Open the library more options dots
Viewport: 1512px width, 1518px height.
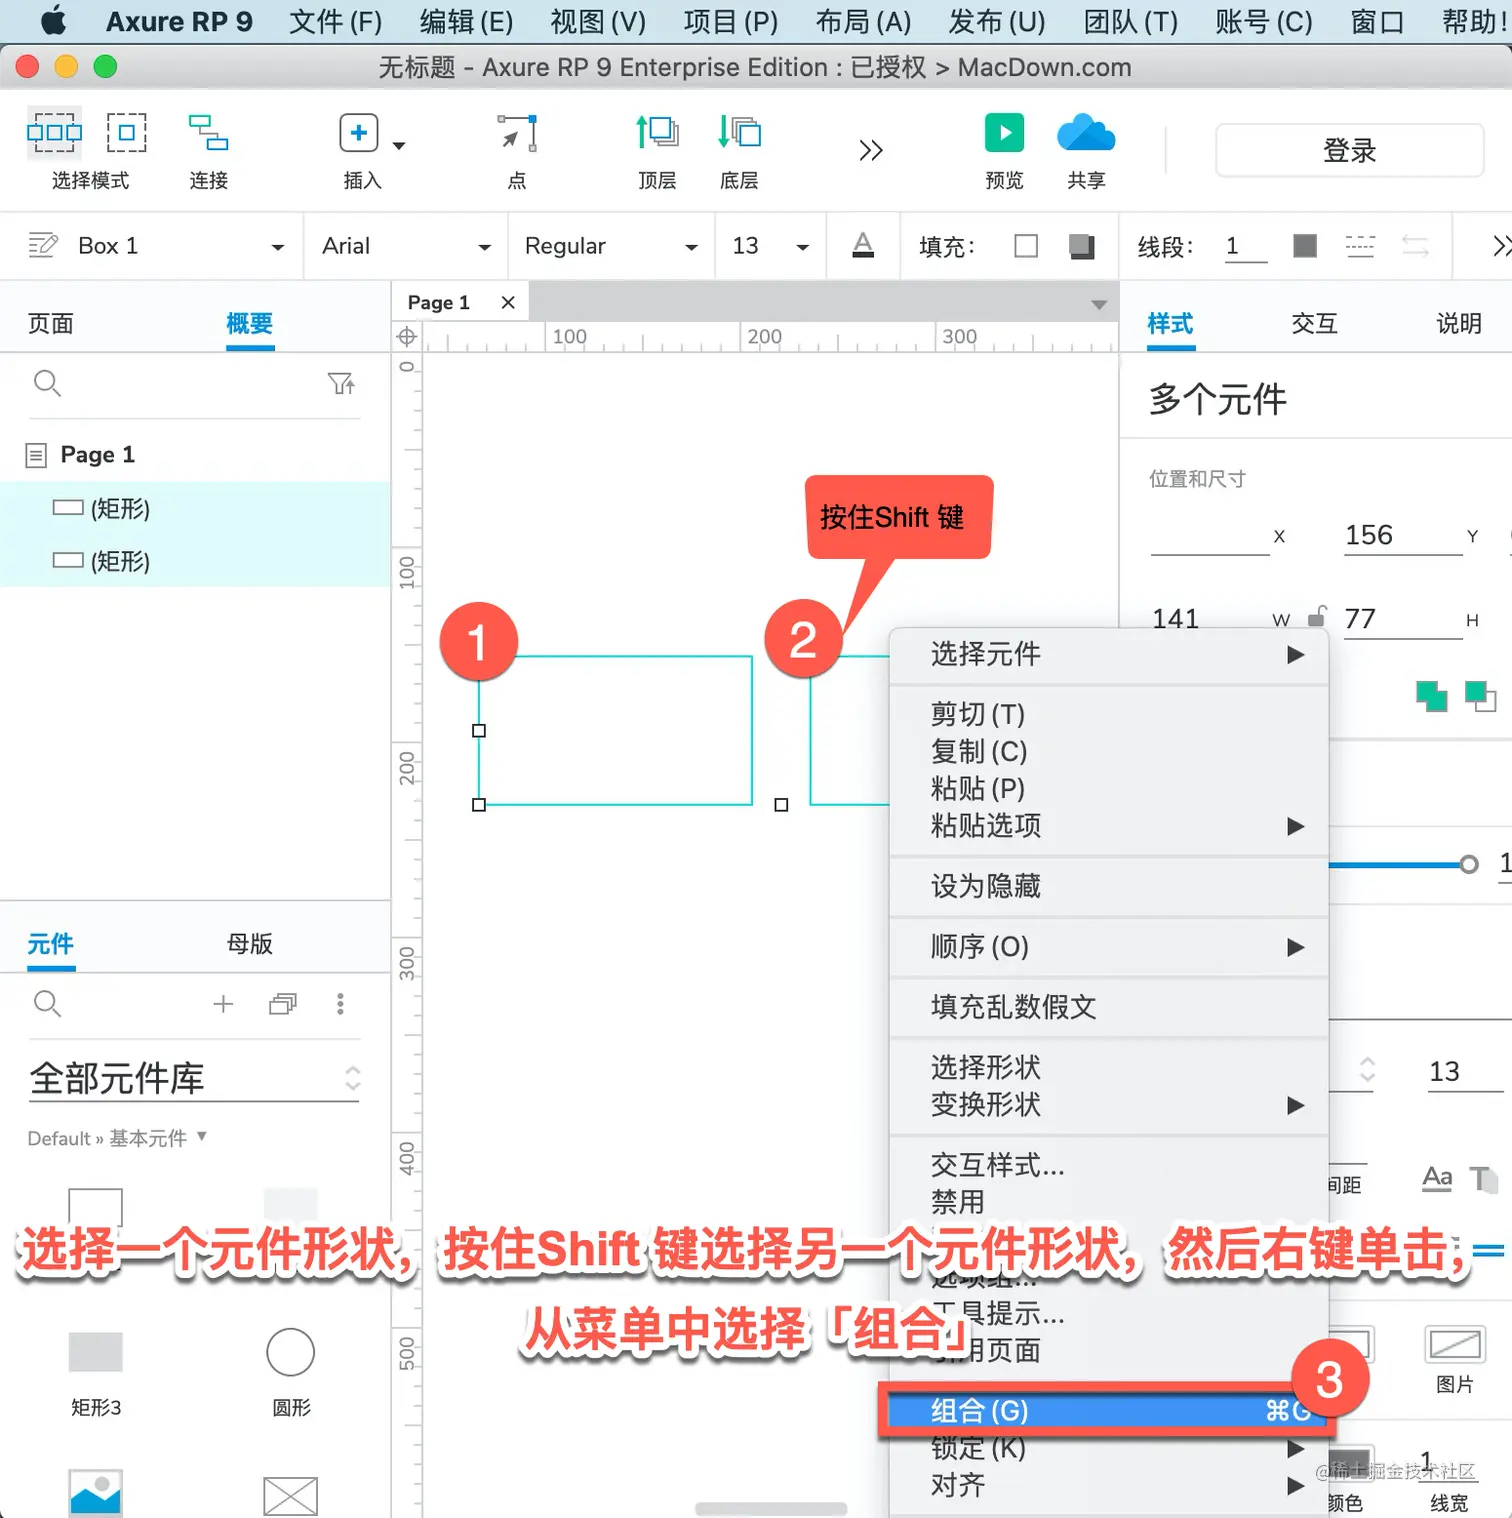point(340,1004)
